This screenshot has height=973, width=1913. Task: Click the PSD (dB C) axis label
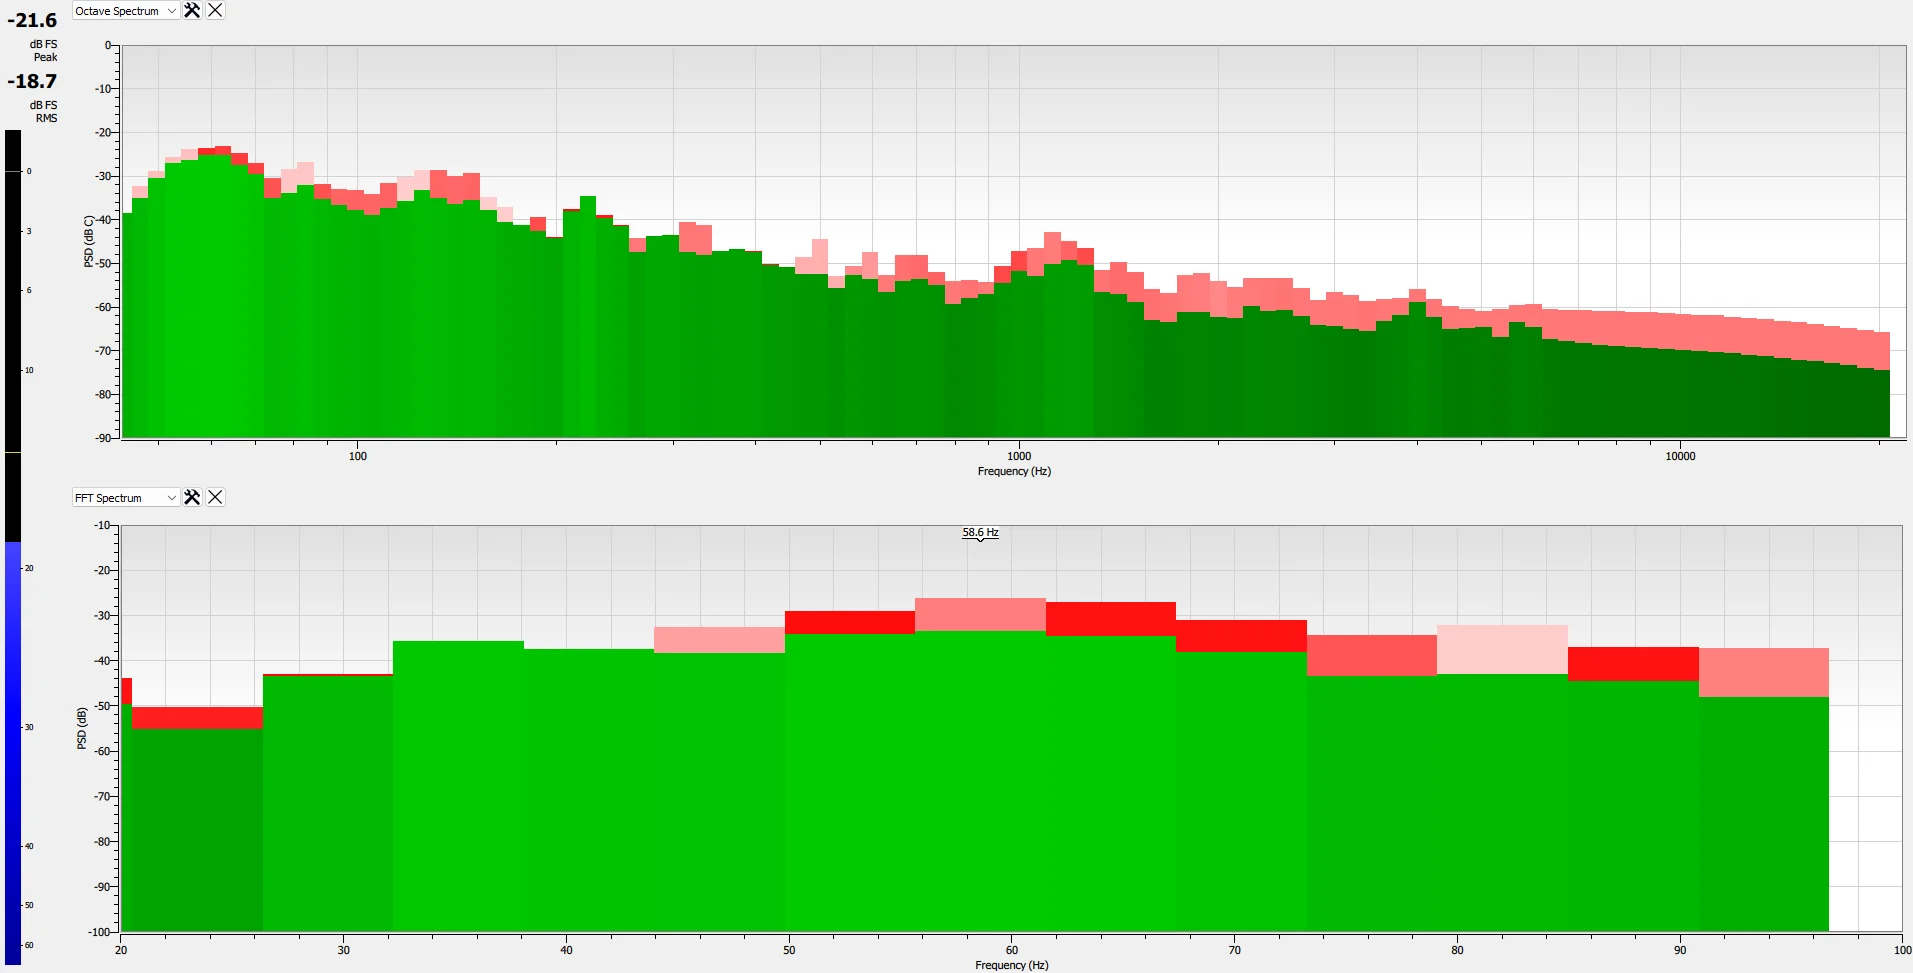tap(88, 241)
